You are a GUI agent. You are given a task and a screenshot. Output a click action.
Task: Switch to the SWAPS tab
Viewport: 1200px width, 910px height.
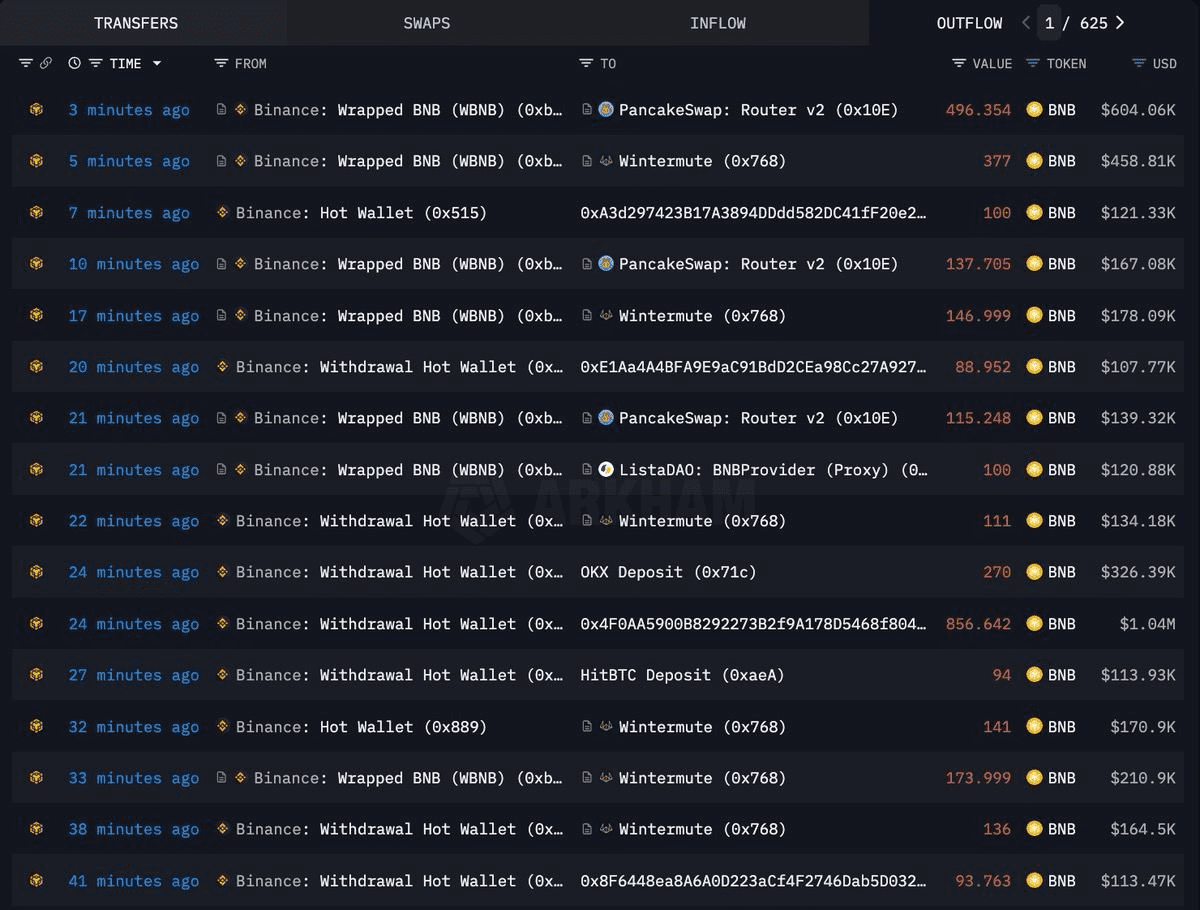(426, 22)
